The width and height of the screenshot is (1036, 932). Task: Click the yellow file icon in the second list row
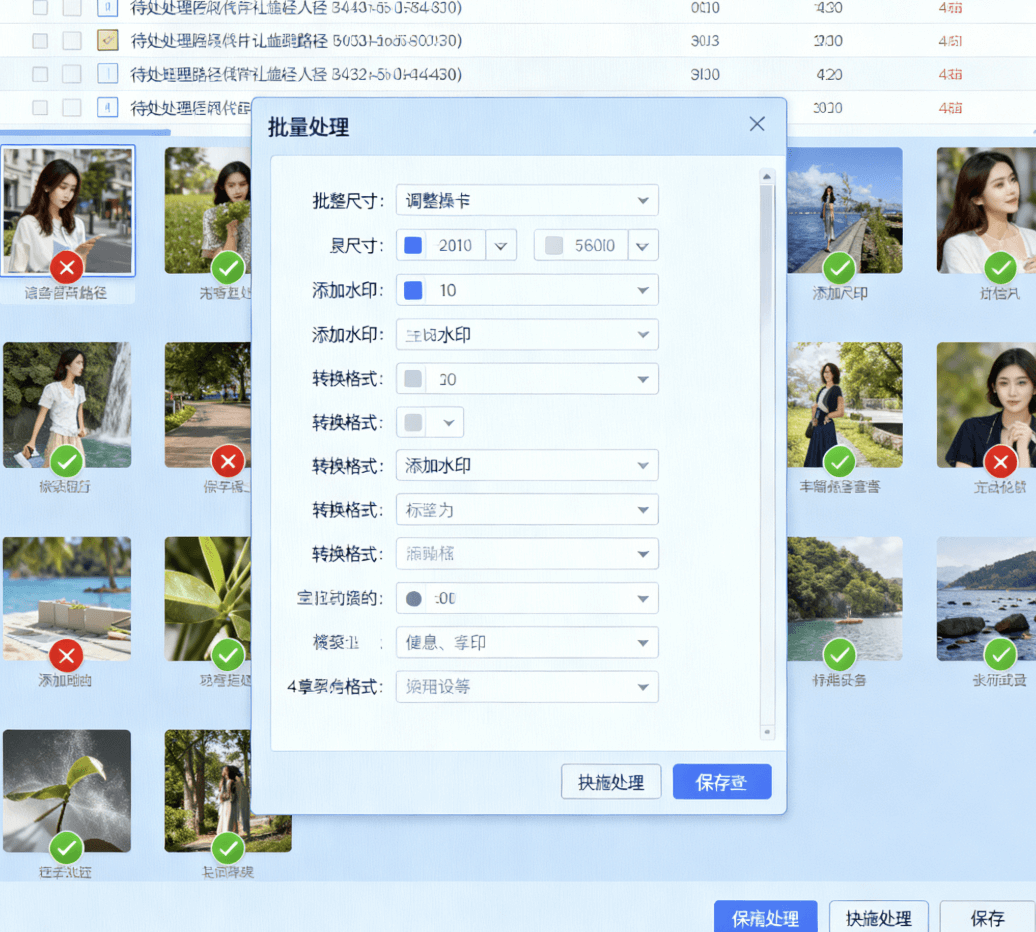click(107, 41)
